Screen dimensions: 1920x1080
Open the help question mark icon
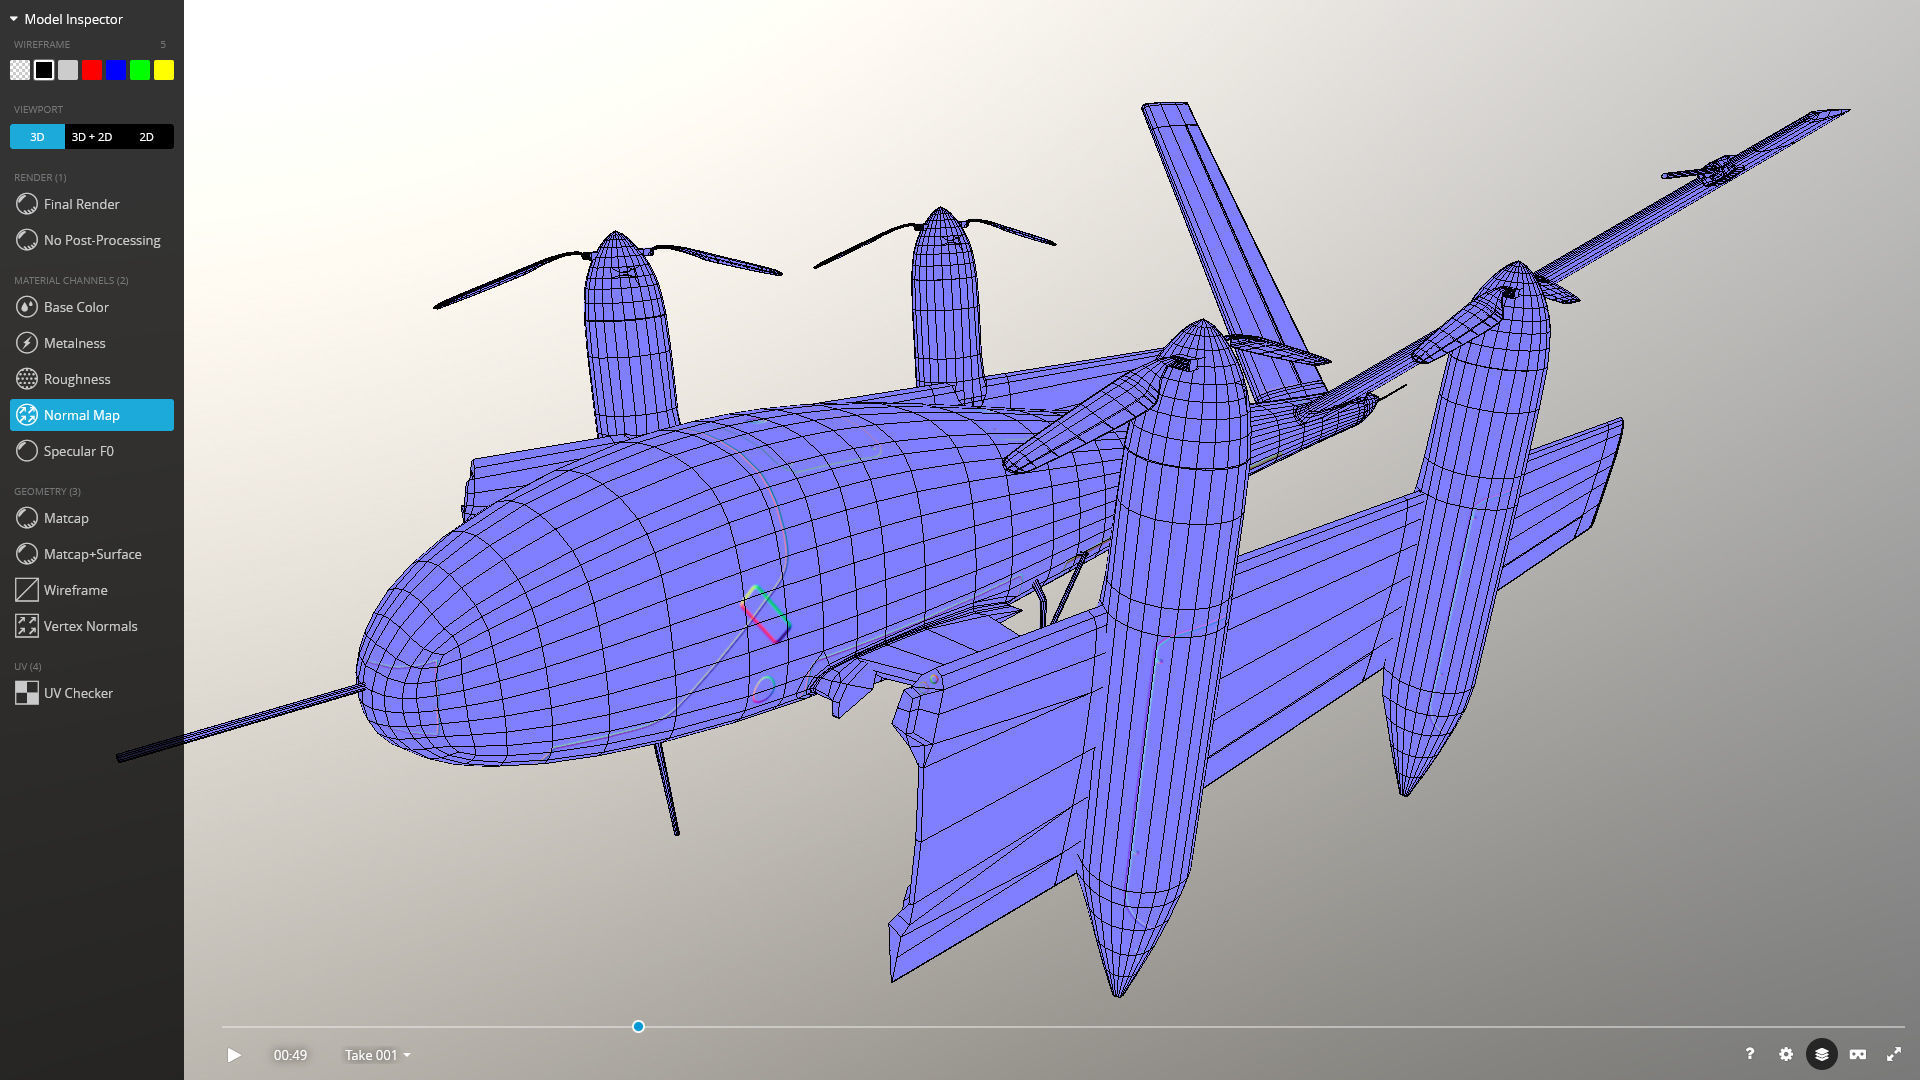point(1750,1054)
